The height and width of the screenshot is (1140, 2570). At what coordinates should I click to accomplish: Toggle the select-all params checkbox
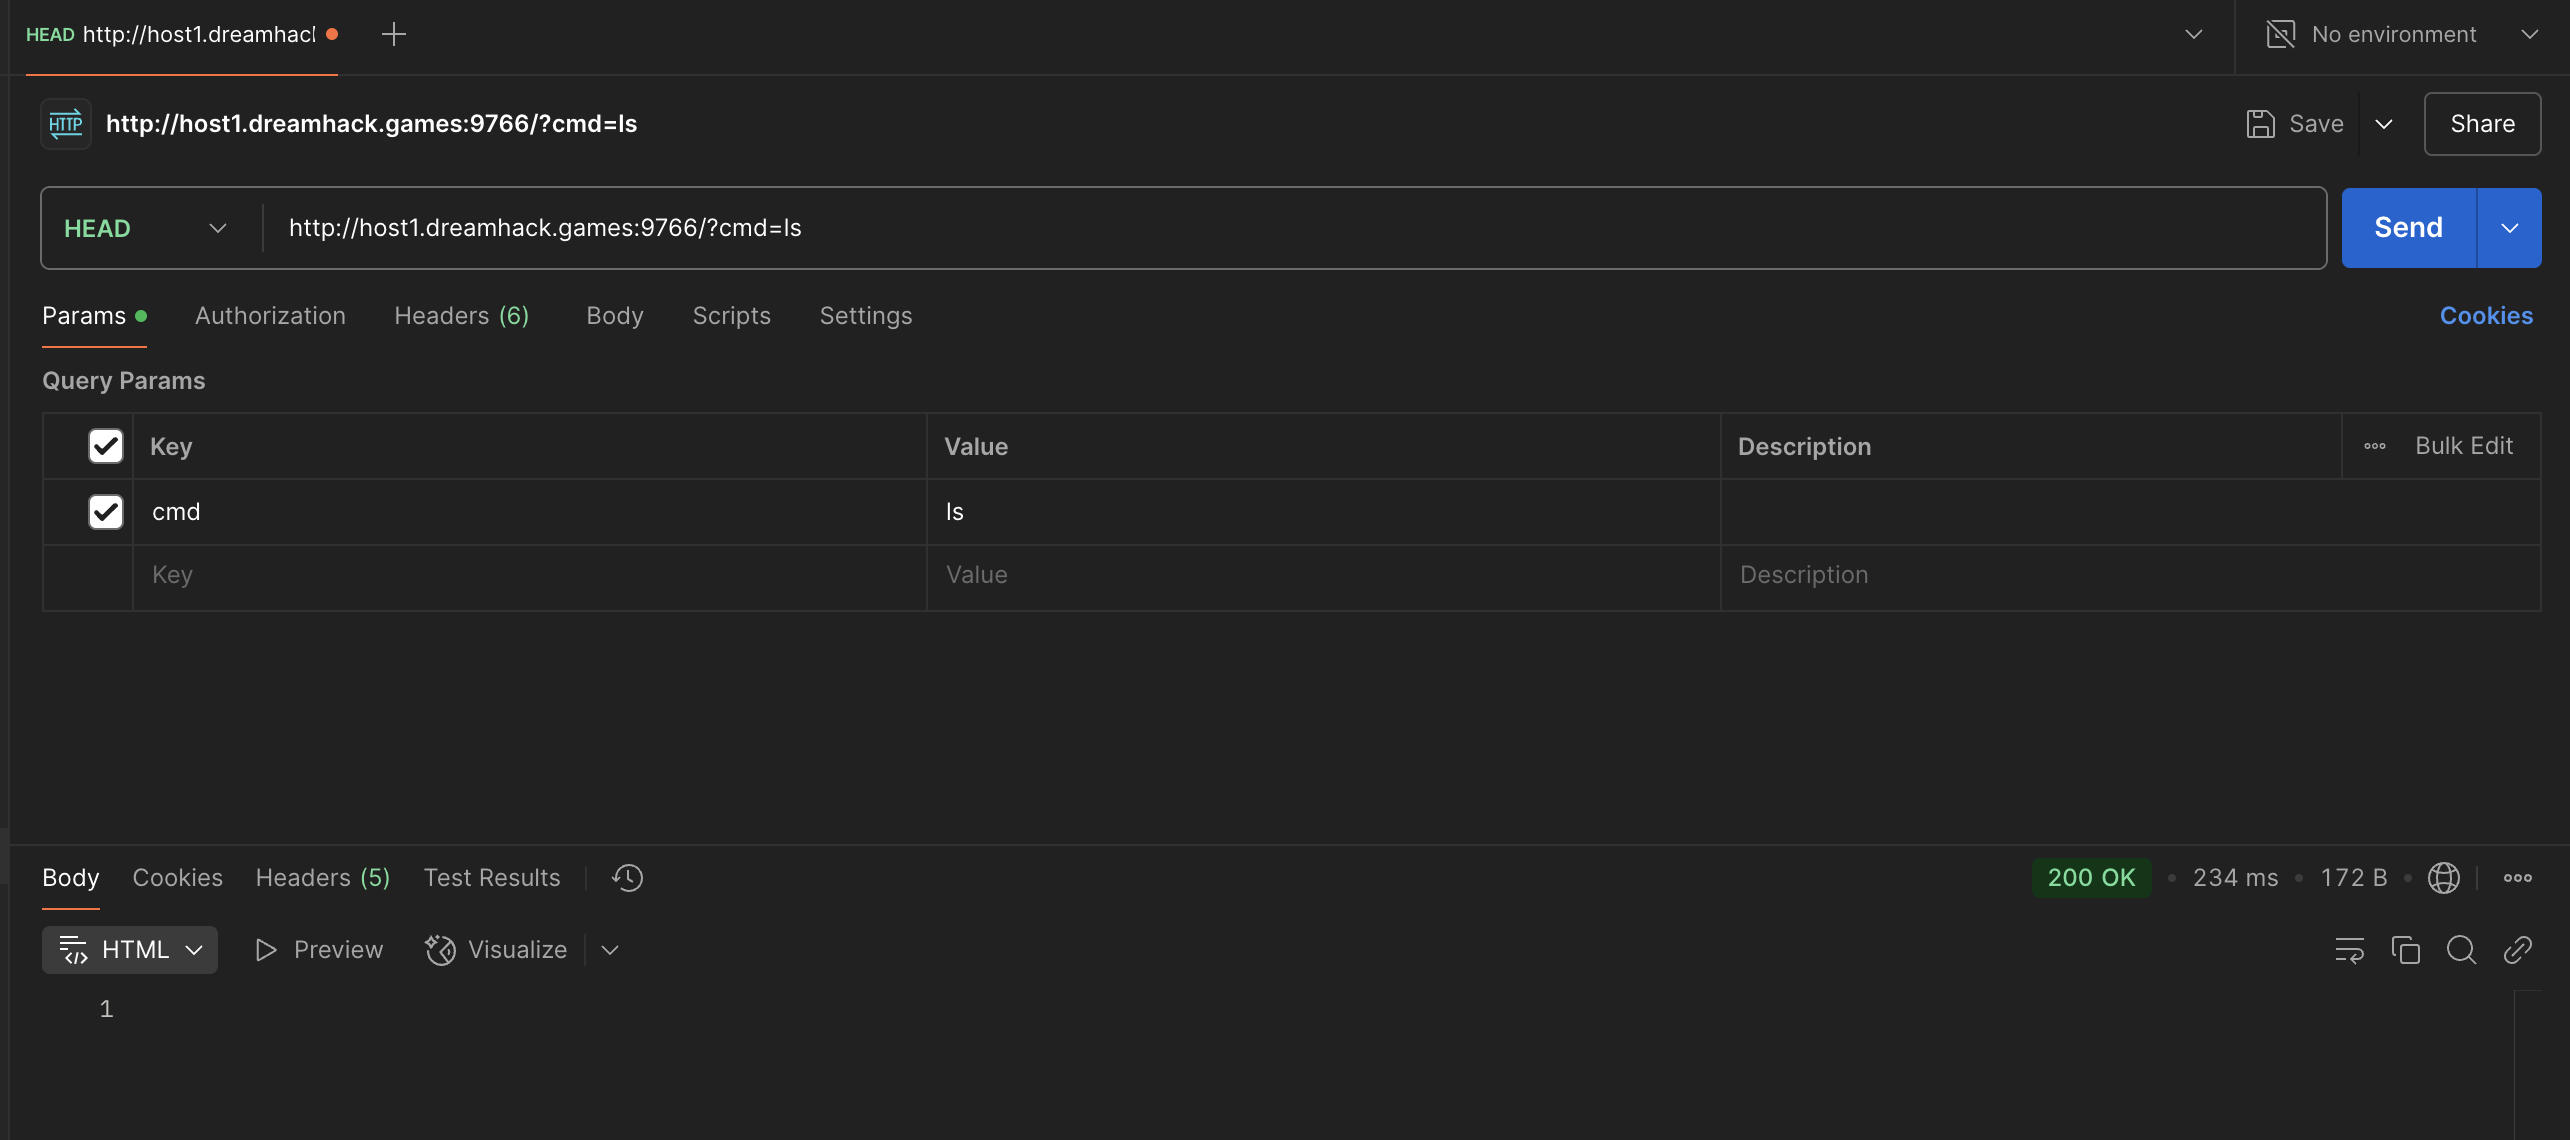(106, 446)
